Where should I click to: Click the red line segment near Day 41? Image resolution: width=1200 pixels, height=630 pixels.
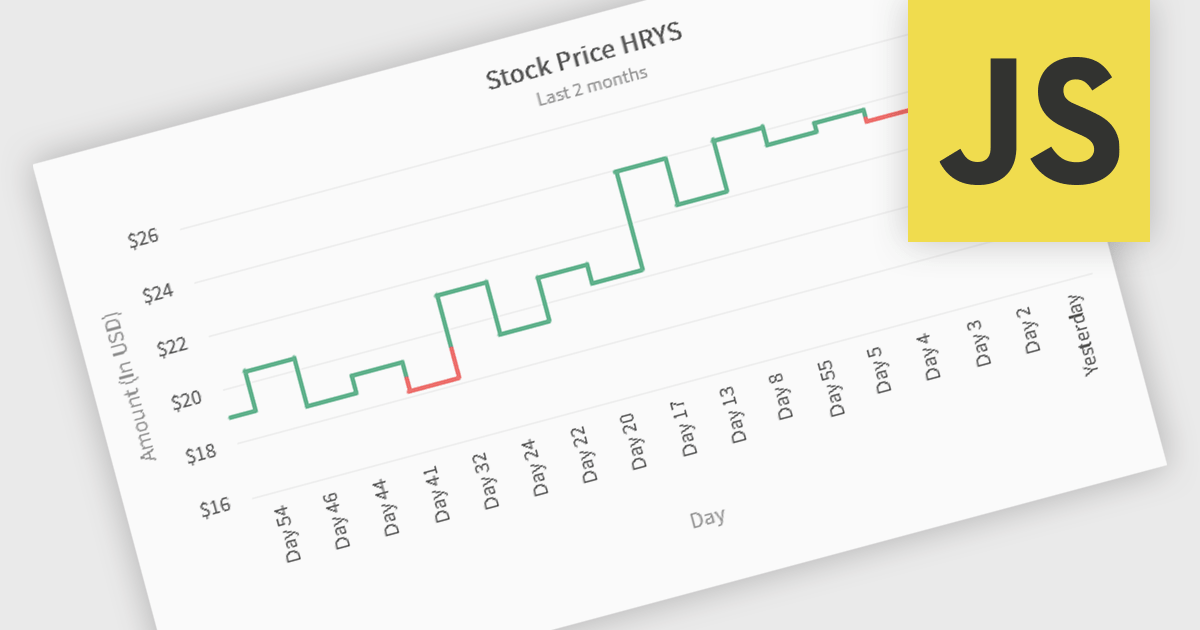point(432,383)
